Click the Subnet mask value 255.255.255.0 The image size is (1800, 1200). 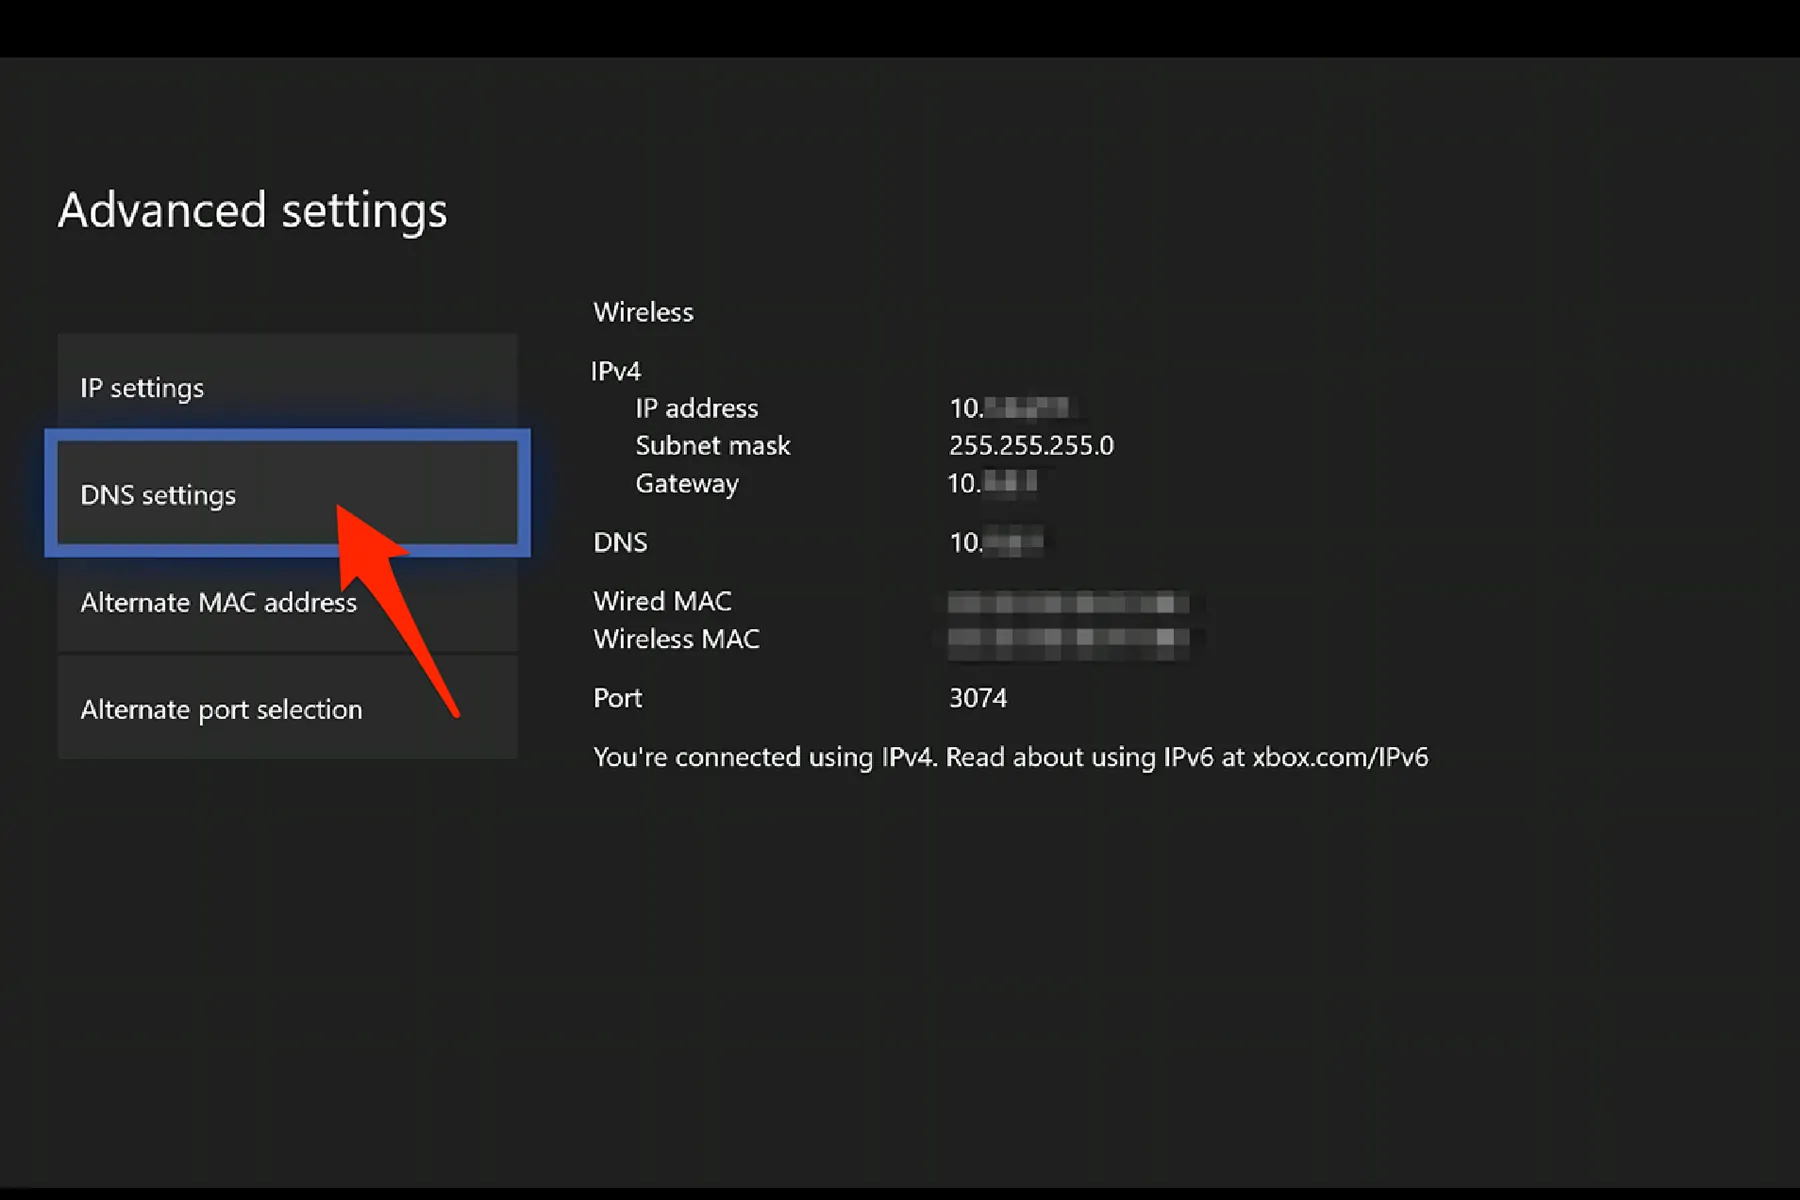1032,446
